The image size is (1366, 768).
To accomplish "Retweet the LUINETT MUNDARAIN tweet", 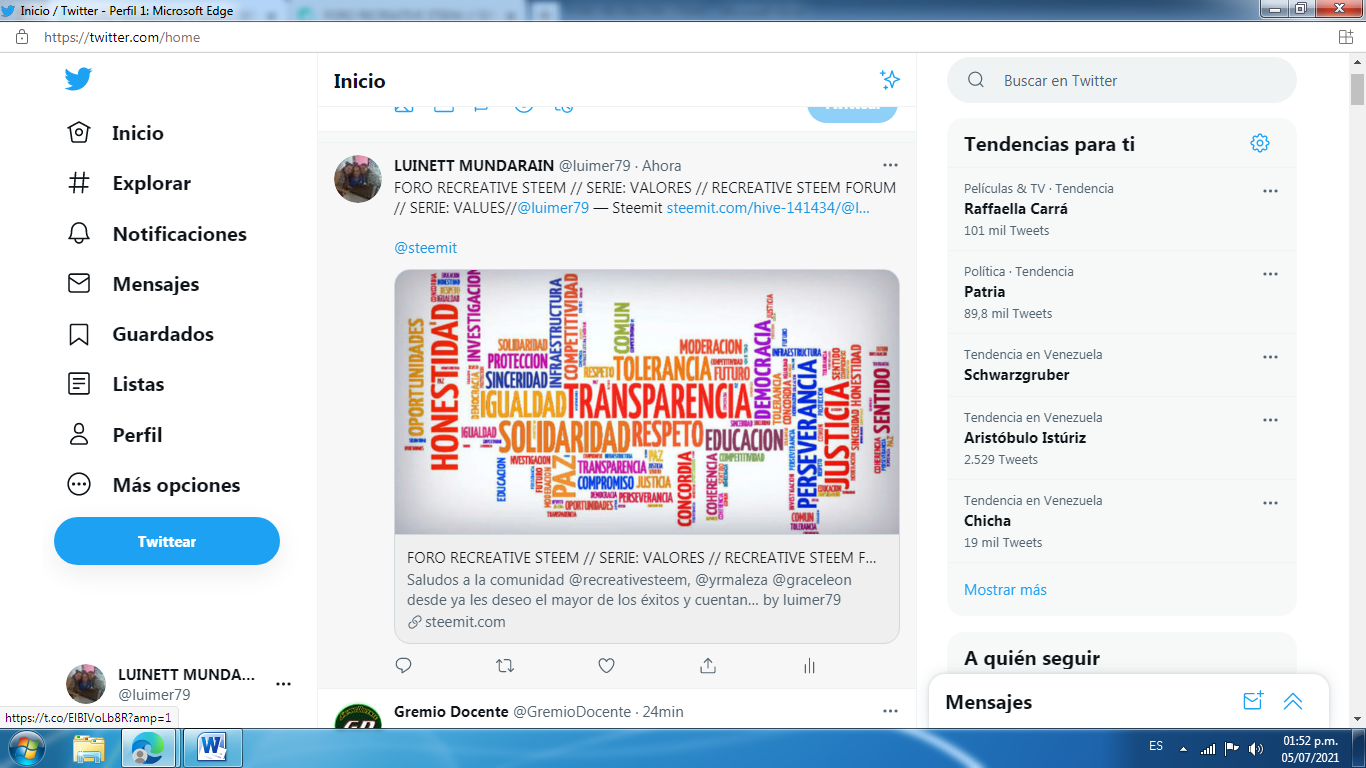I will [505, 665].
